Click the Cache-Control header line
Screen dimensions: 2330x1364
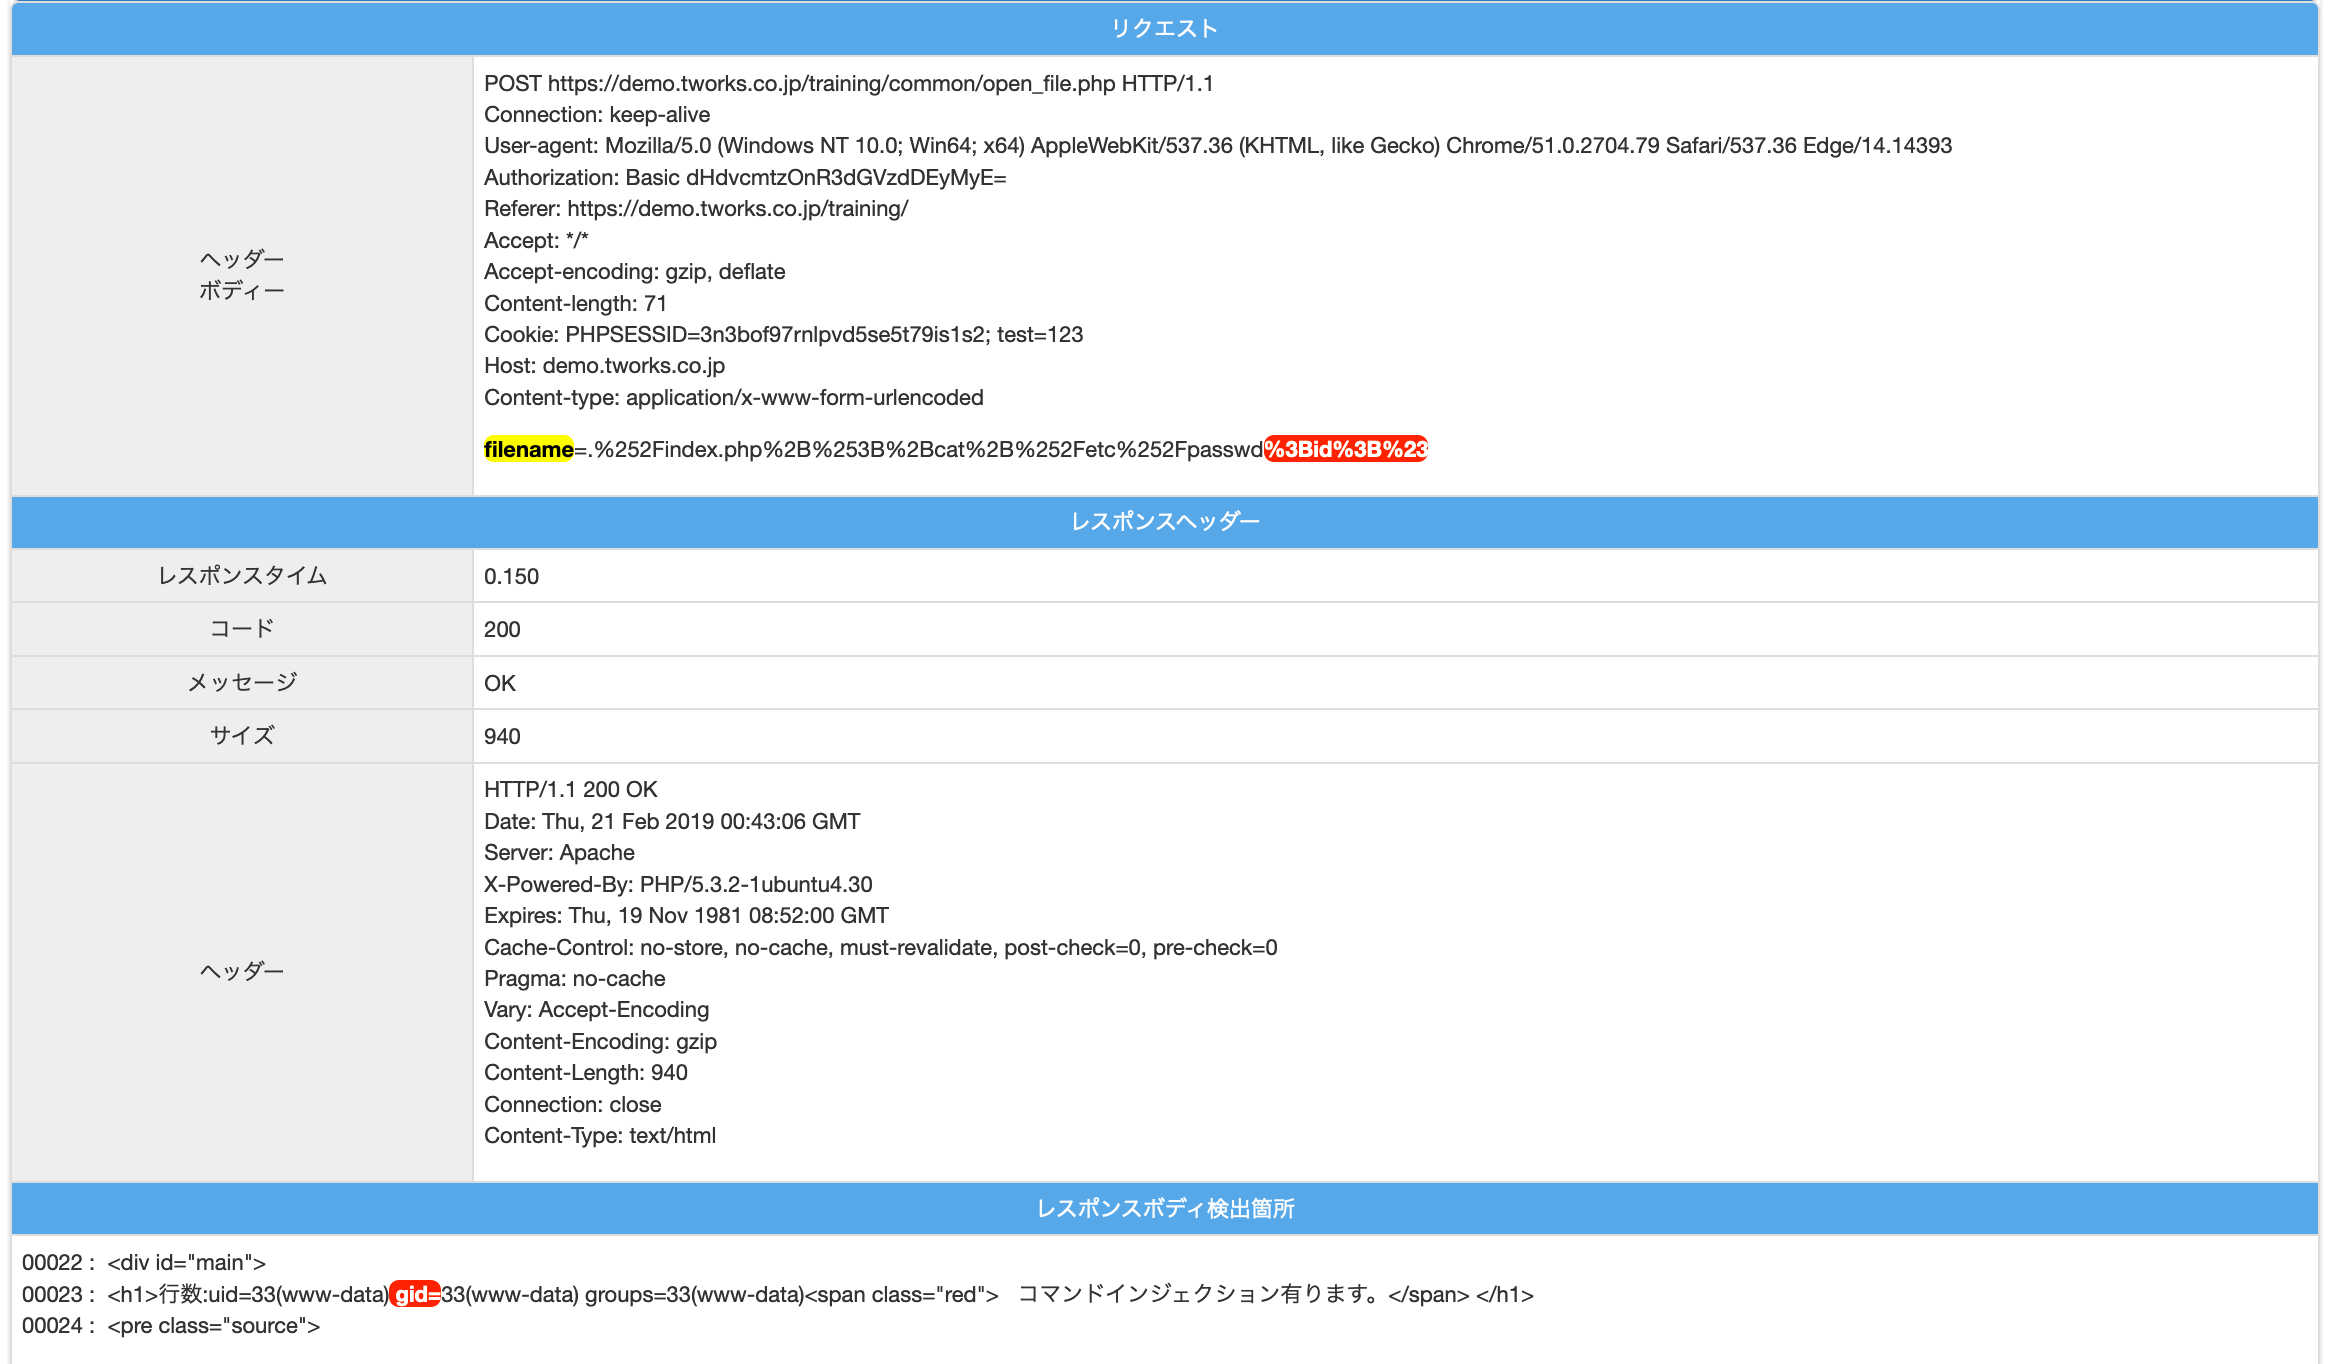coord(881,947)
